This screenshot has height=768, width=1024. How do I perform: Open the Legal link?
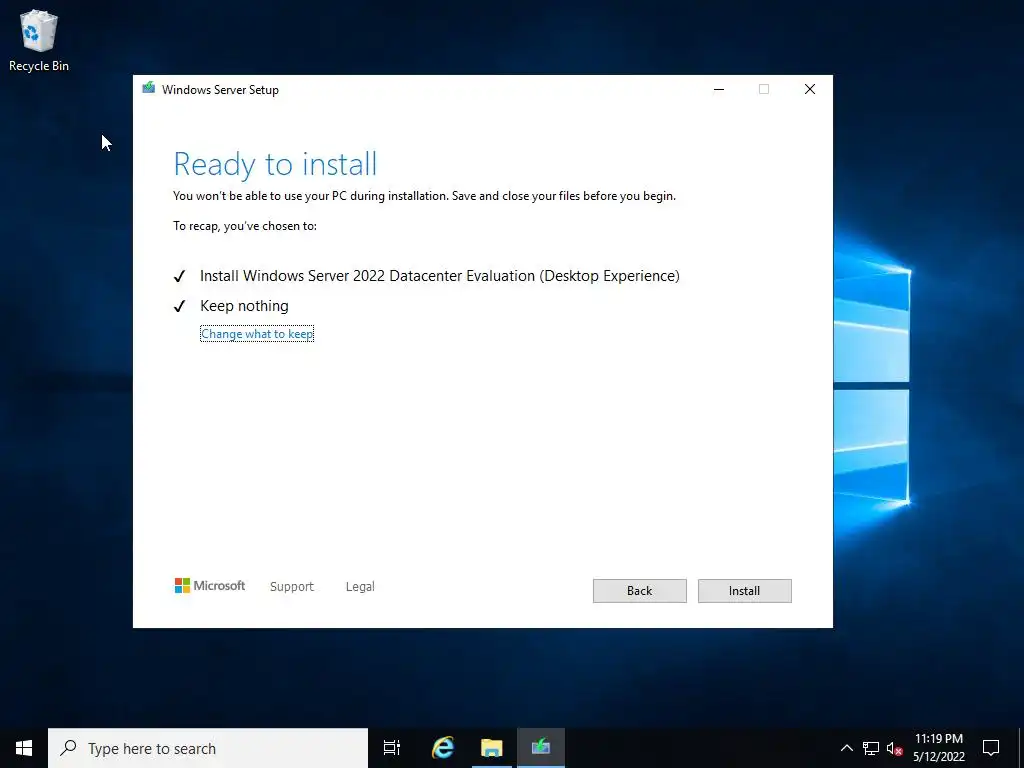point(360,586)
